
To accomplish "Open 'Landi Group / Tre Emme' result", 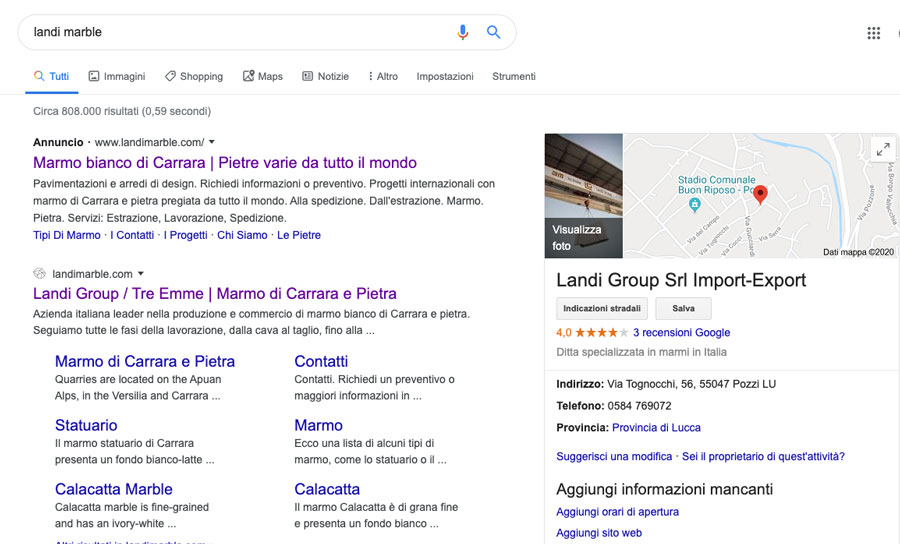I will click(215, 294).
